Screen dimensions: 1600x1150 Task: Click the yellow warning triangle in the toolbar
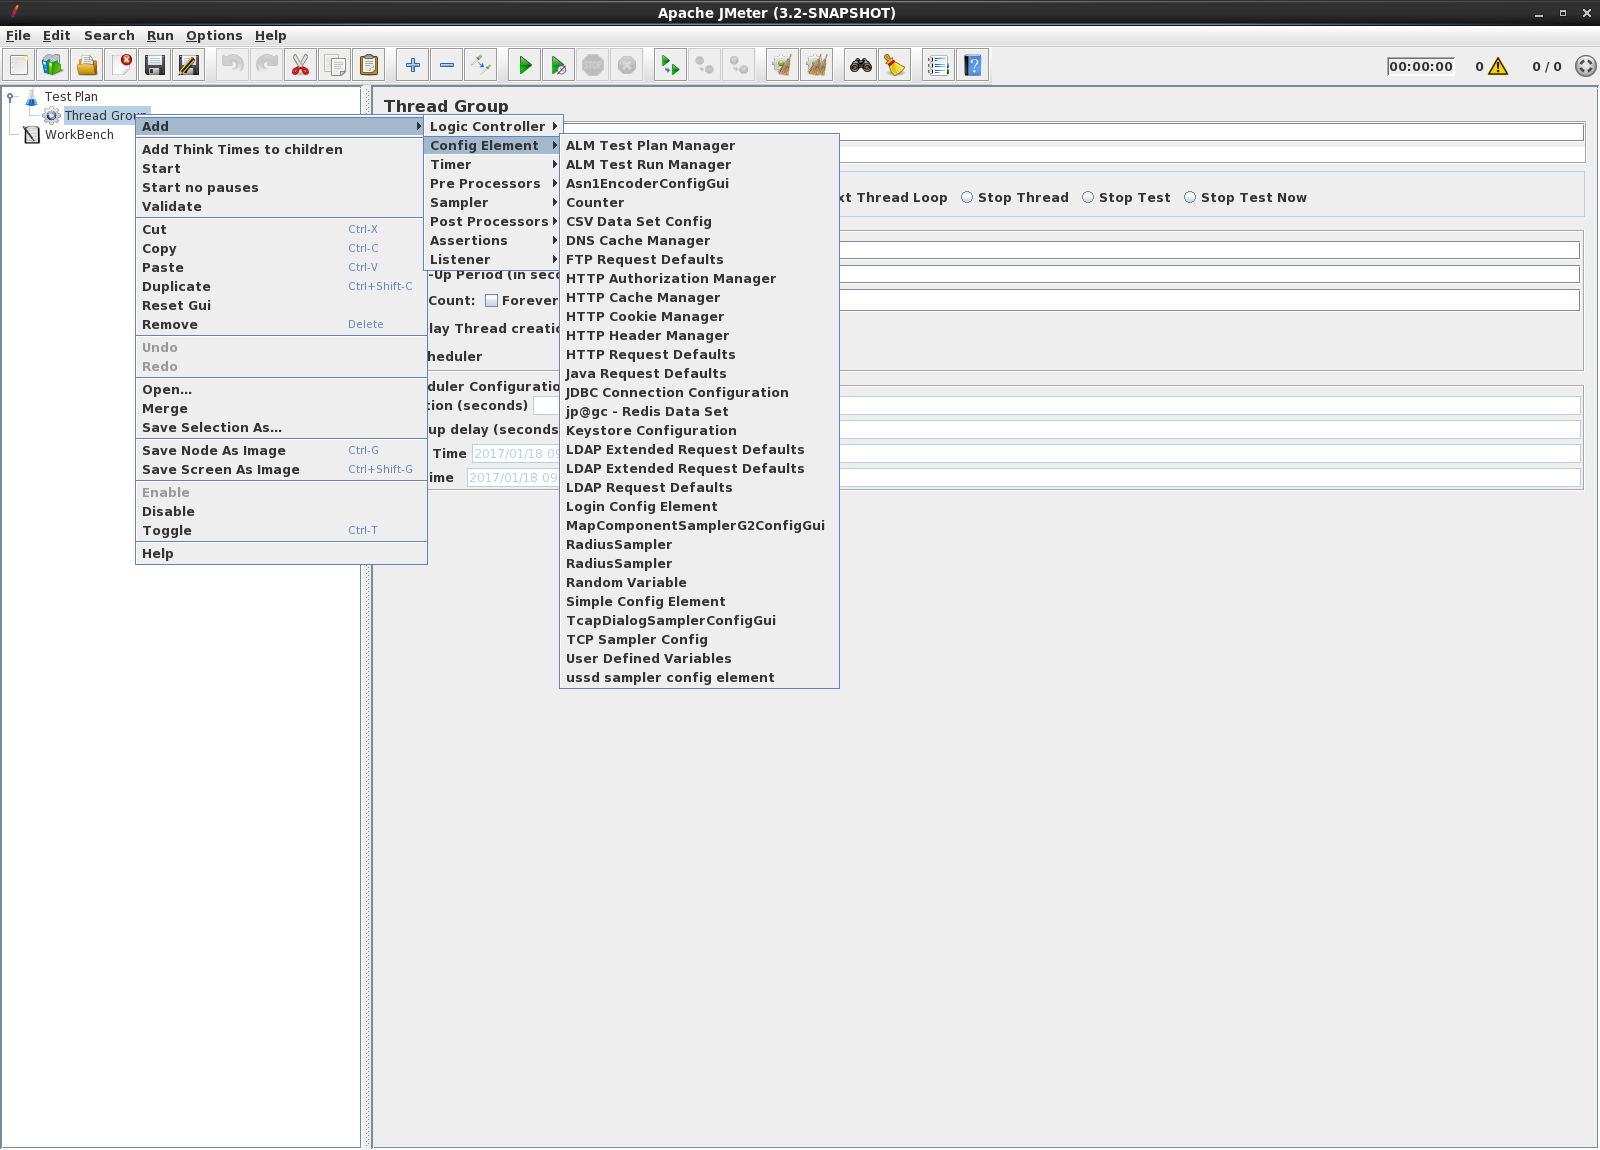pyautogui.click(x=1497, y=66)
